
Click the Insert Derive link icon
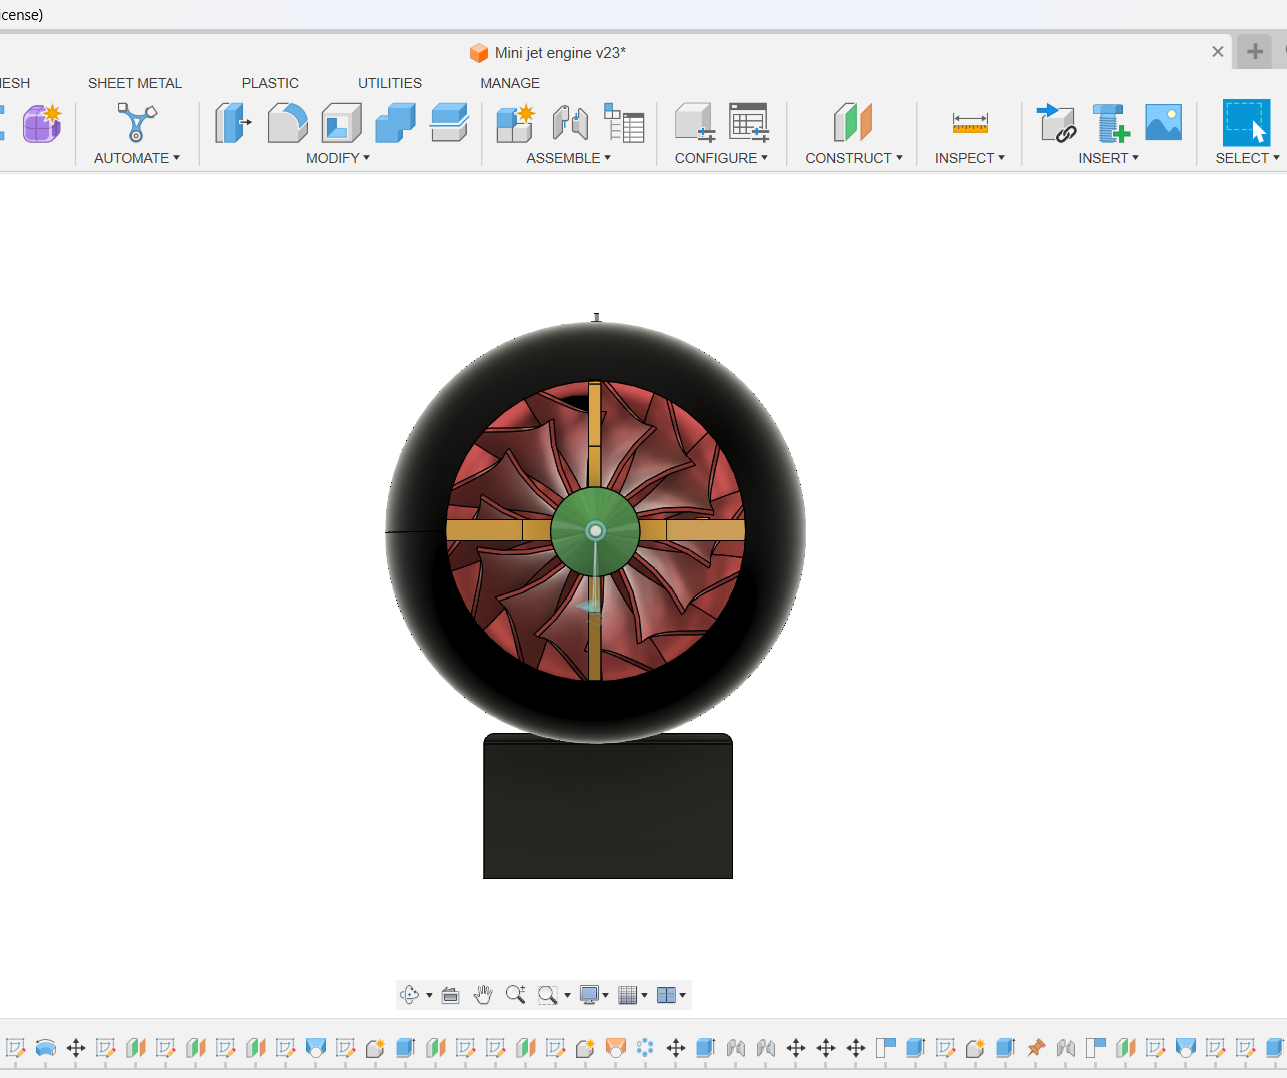(x=1056, y=123)
